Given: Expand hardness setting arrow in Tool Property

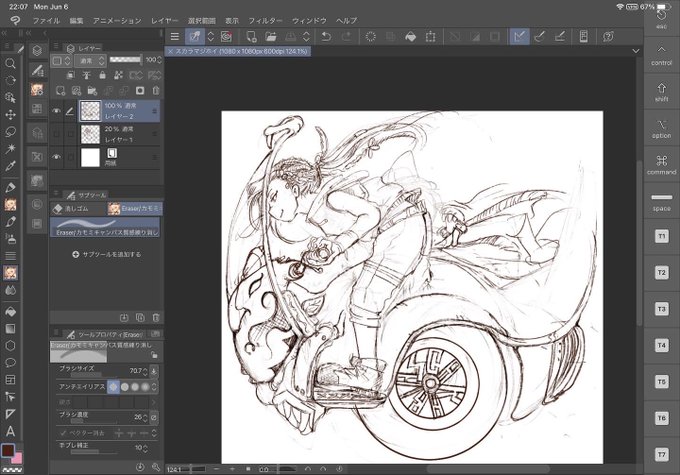Looking at the screenshot, I should [153, 402].
